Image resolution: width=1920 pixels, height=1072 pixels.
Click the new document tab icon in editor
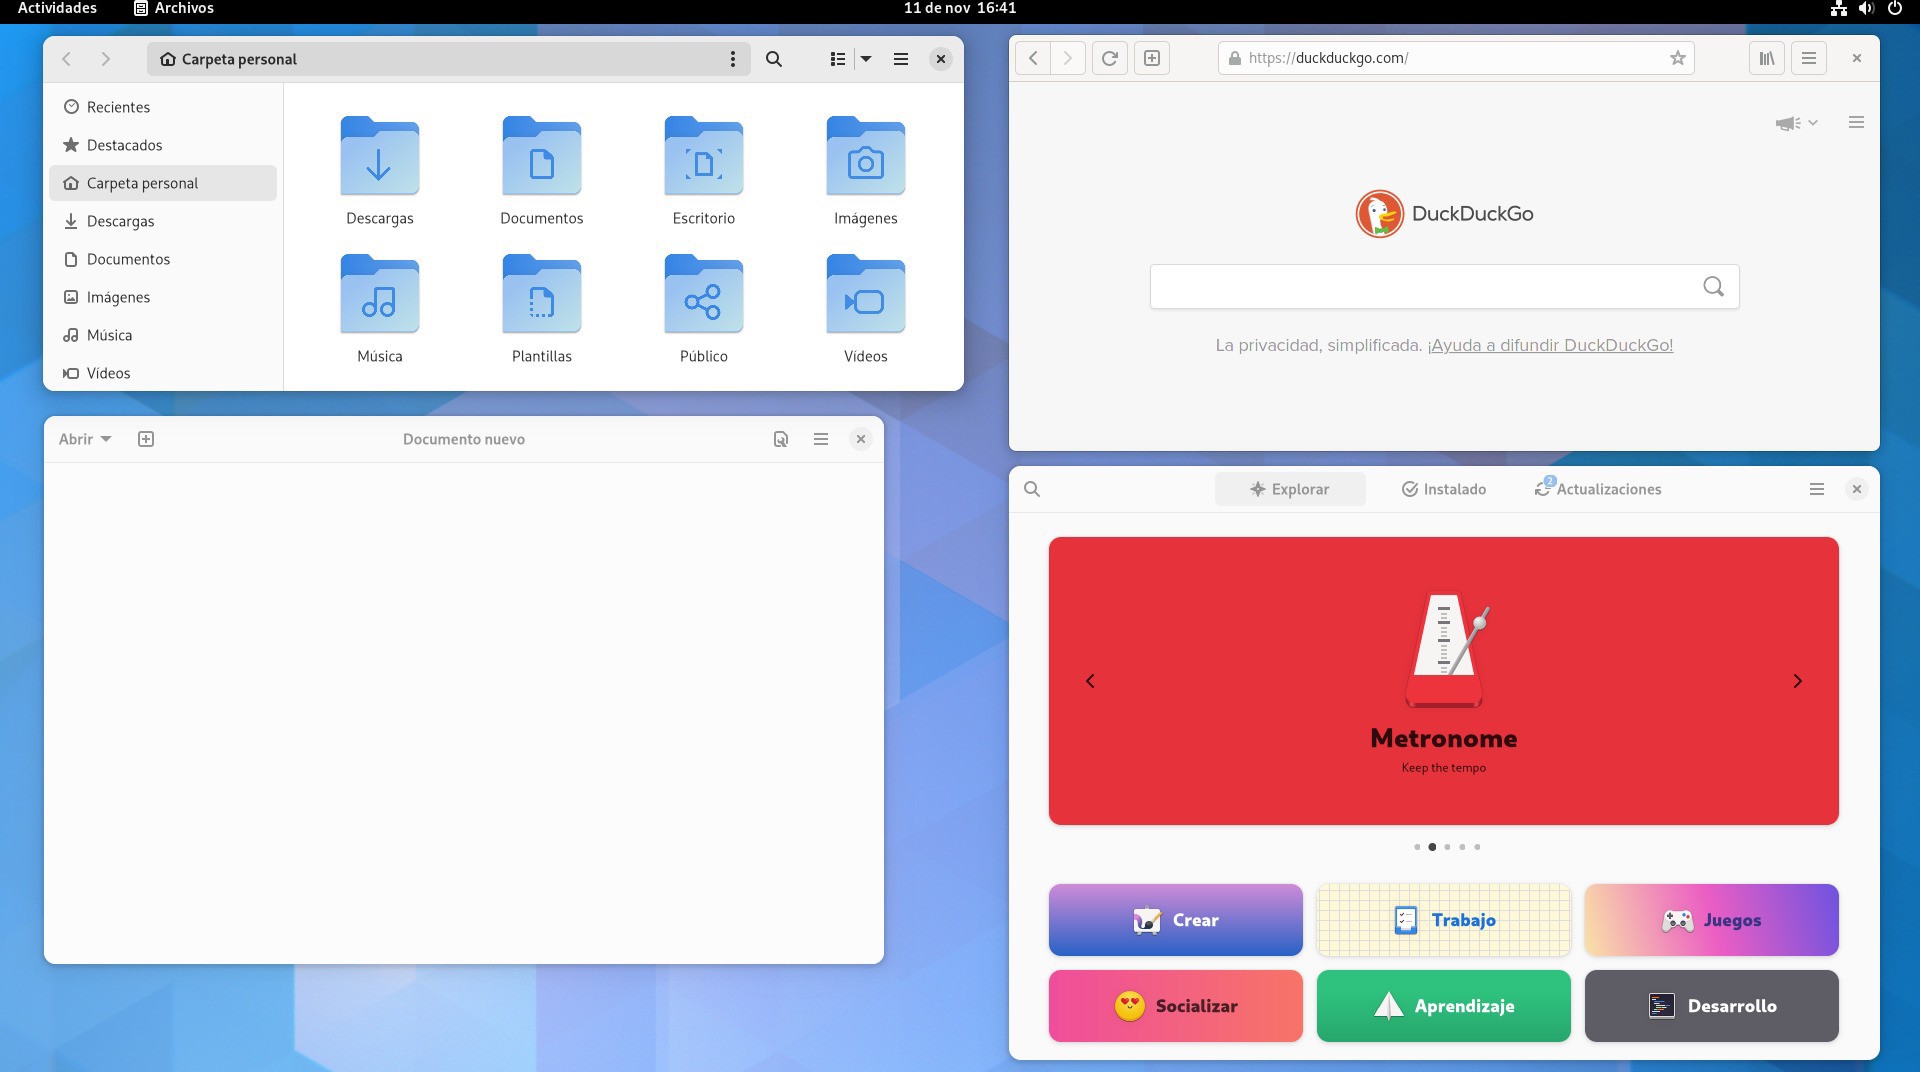(146, 439)
